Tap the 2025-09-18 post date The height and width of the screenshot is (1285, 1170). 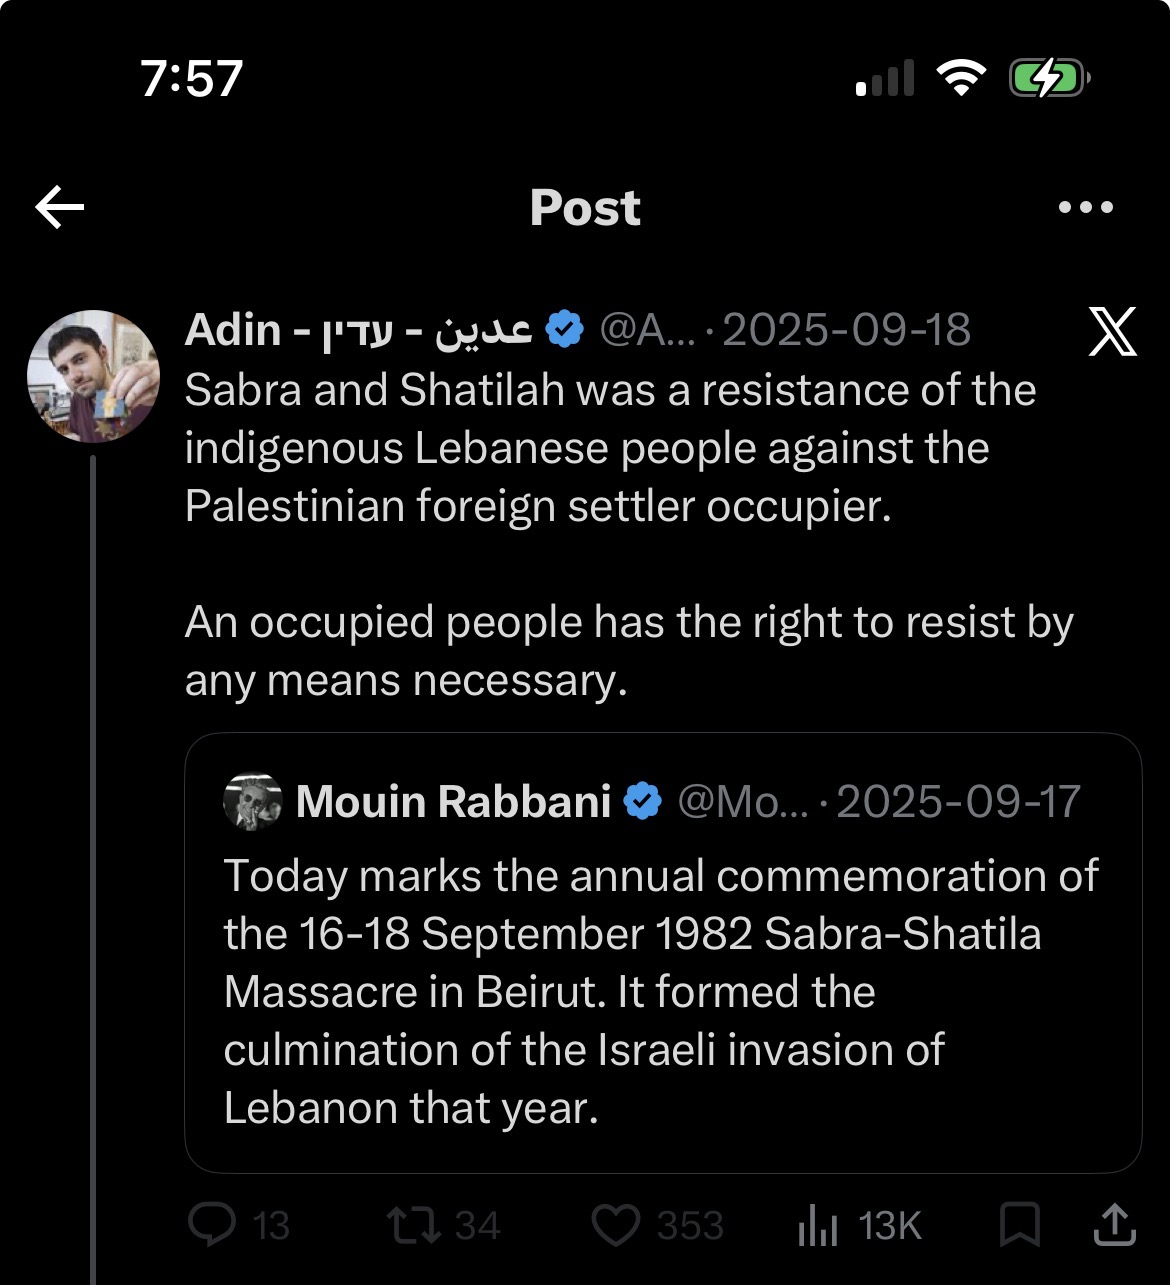click(846, 330)
